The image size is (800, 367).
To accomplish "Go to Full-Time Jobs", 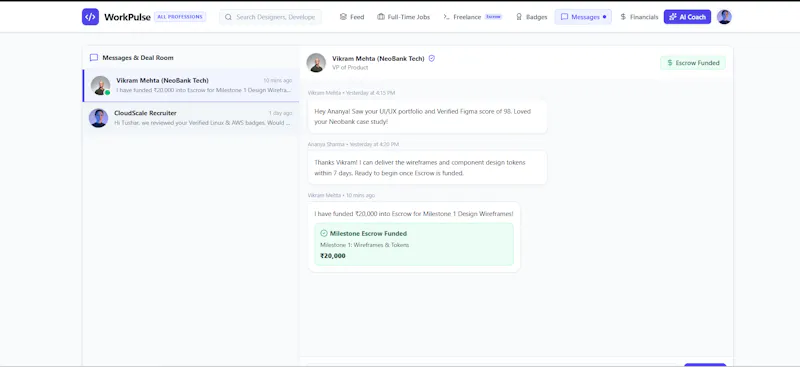I will [x=404, y=17].
